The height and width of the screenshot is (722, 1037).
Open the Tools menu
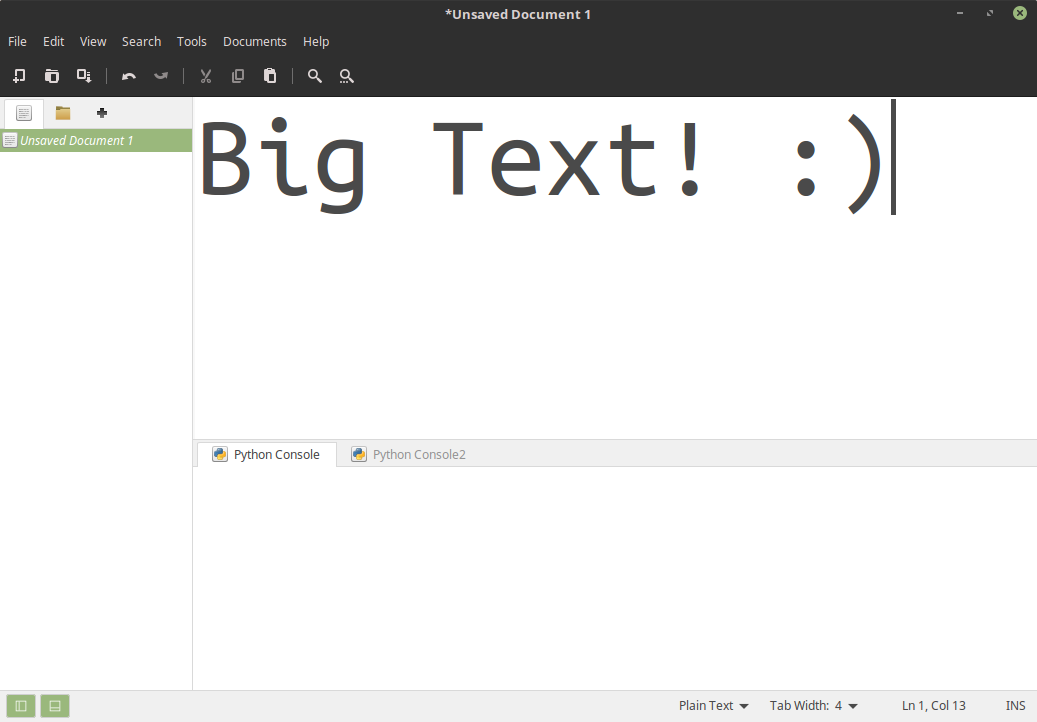click(191, 42)
